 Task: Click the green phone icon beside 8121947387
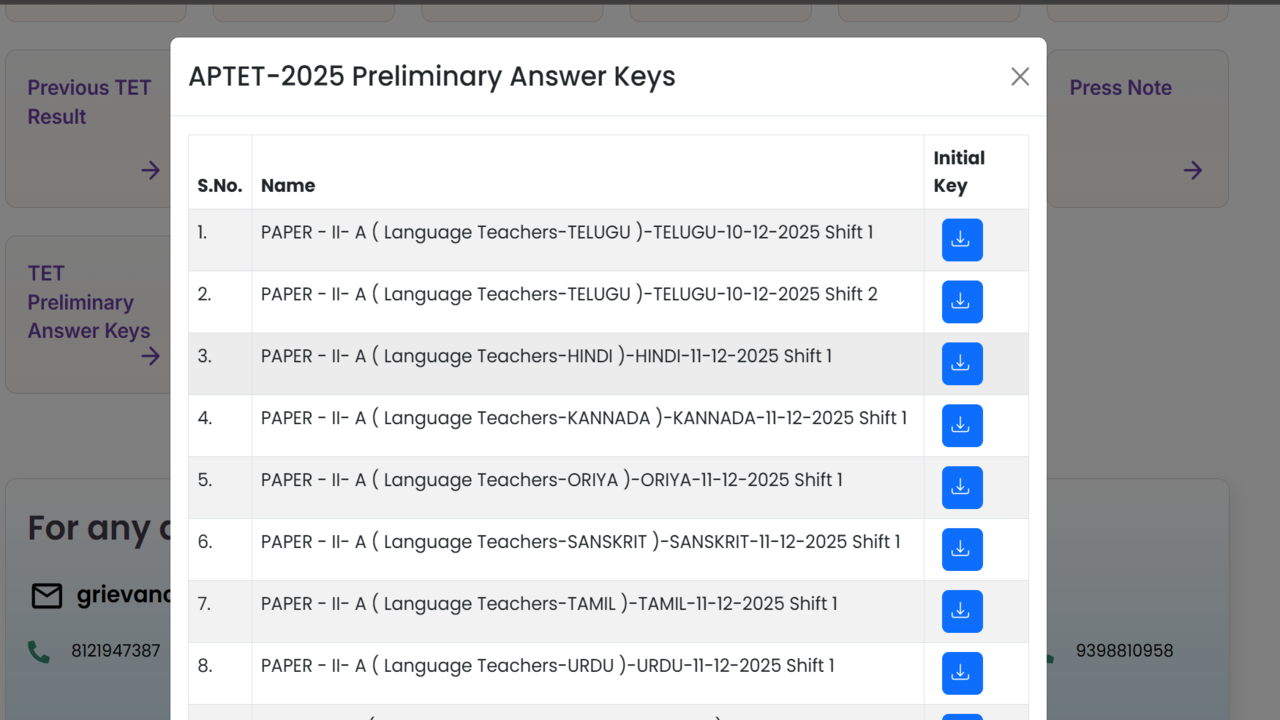[39, 652]
